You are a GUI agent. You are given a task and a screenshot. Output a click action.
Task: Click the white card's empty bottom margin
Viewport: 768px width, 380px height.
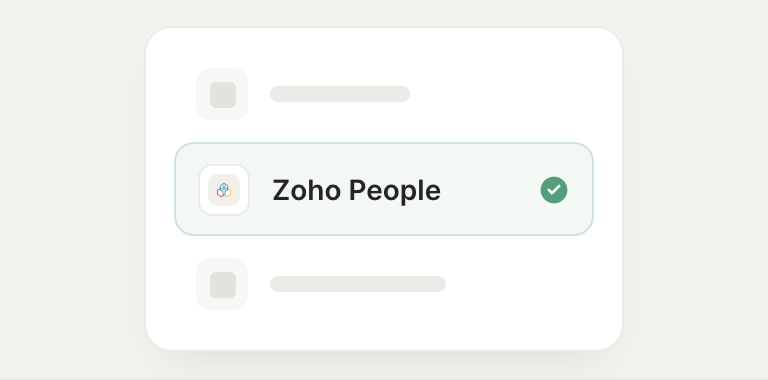pyautogui.click(x=384, y=332)
